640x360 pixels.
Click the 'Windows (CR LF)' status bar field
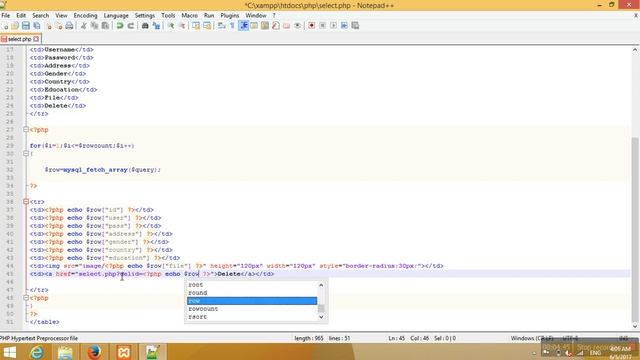coord(532,338)
